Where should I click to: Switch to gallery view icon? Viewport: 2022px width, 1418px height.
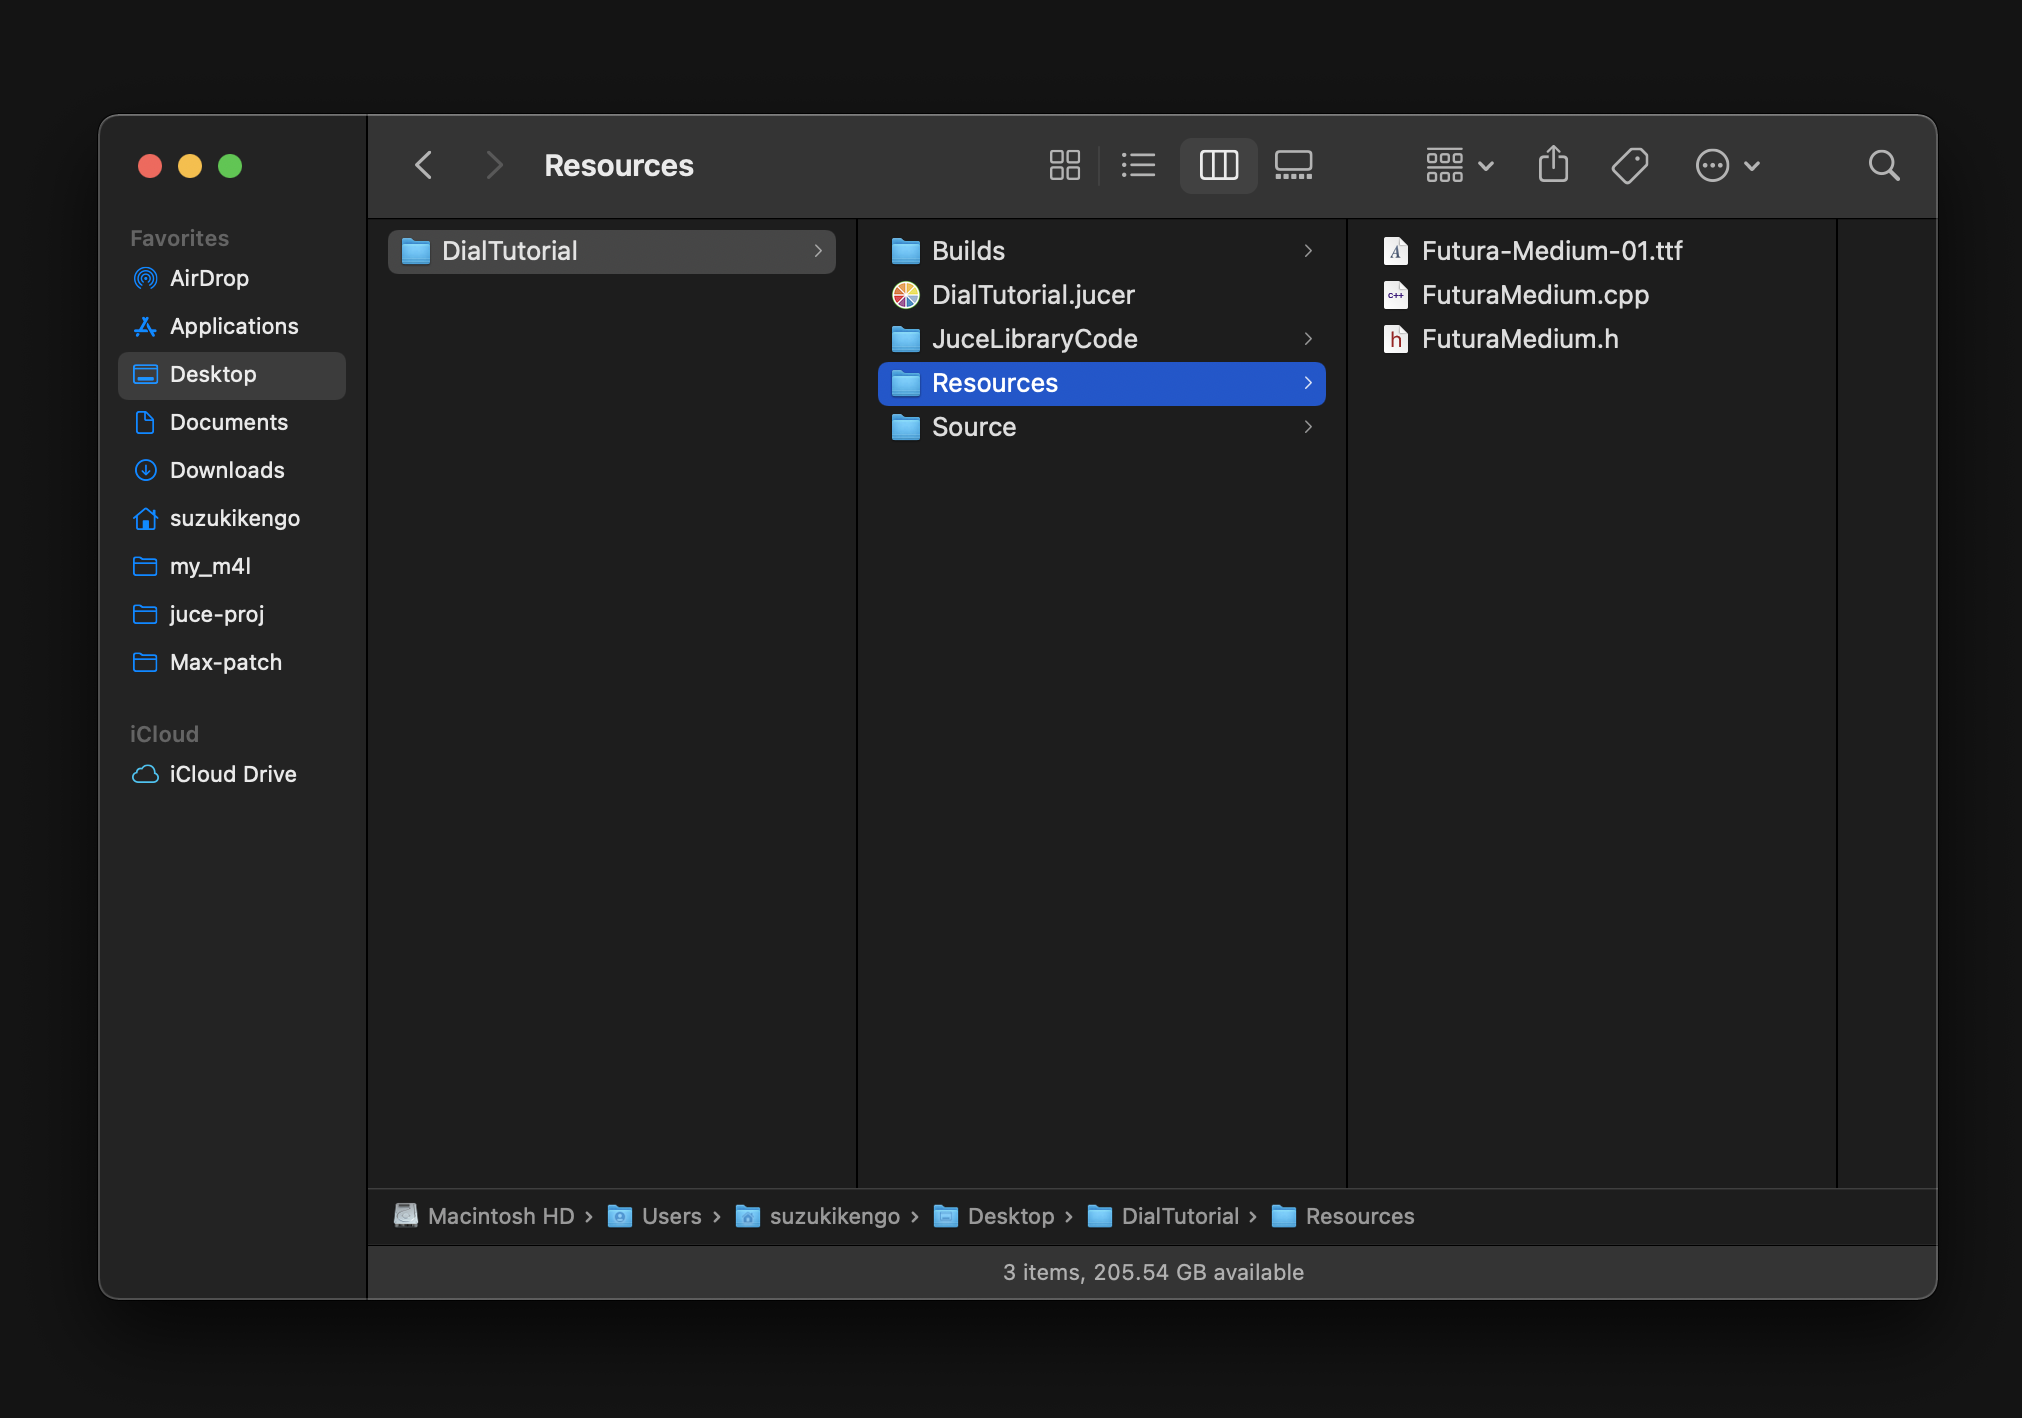click(1292, 164)
